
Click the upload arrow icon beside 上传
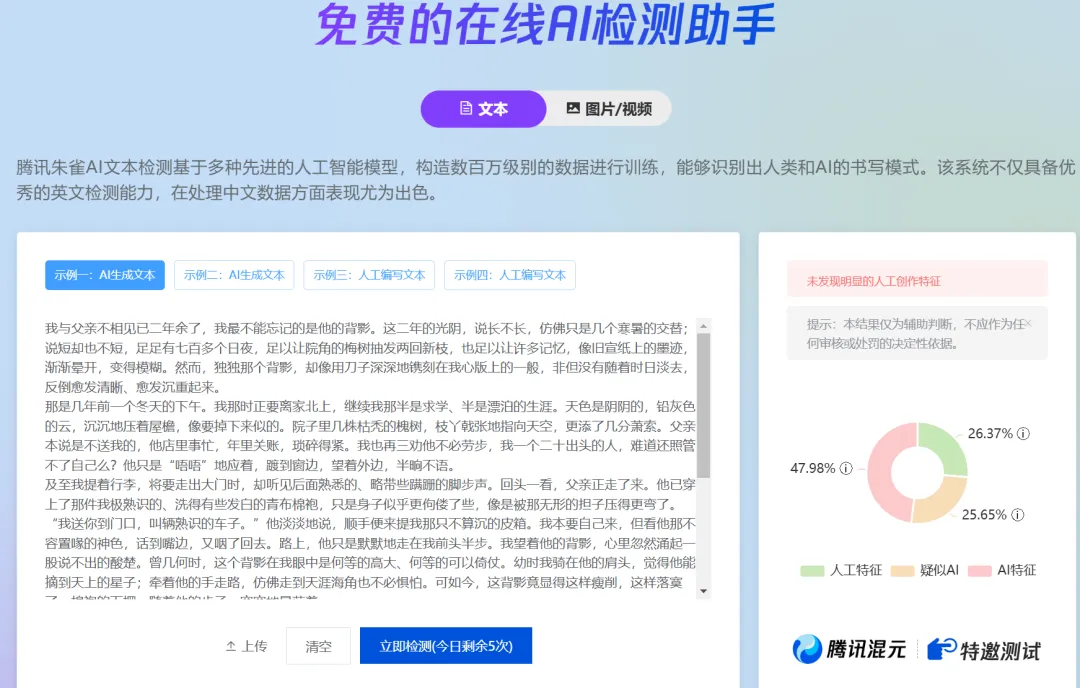pos(230,646)
